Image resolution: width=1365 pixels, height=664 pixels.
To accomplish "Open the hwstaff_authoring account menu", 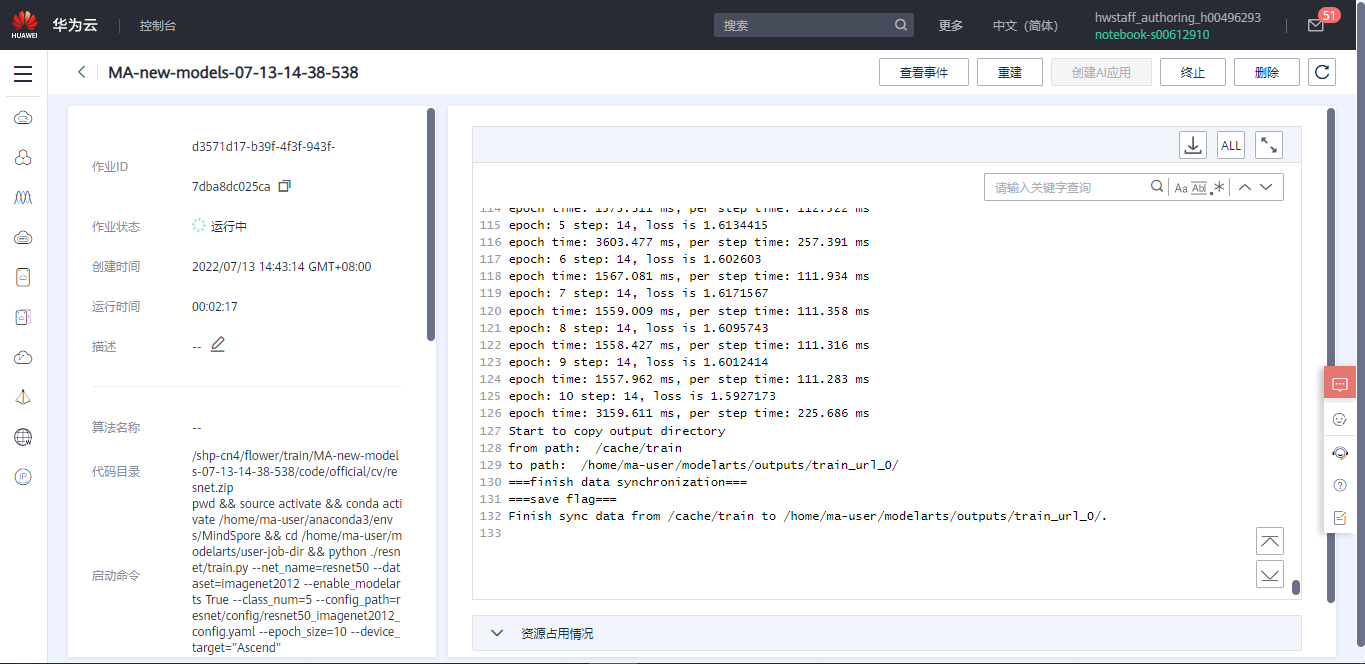I will click(x=1177, y=18).
